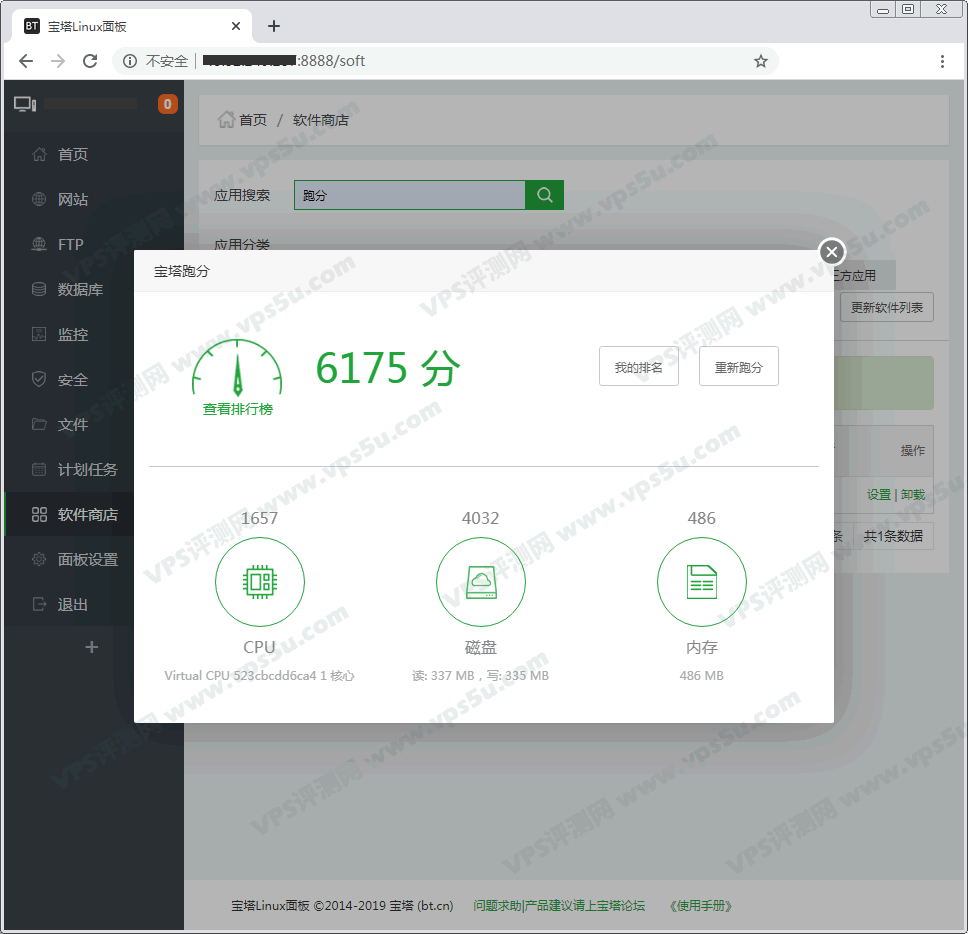Viewport: 968px width, 934px height.
Task: Go to 数据库 sidebar item
Action: tap(80, 290)
